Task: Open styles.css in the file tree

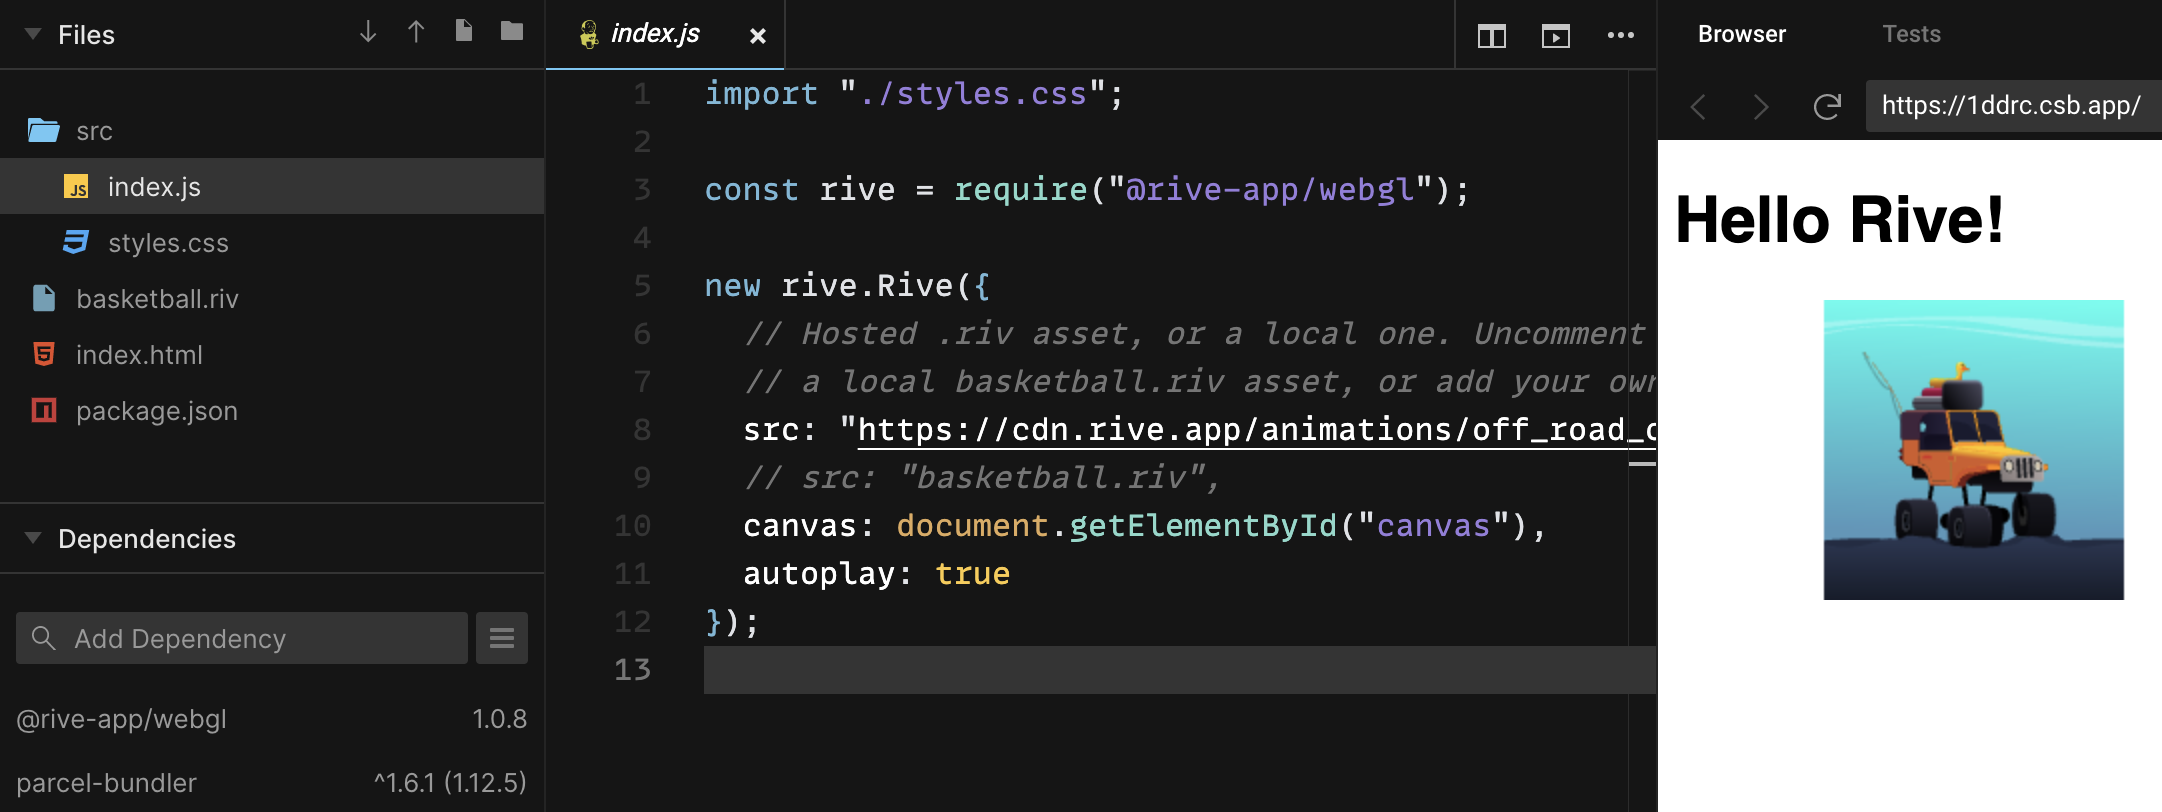Action: click(272, 243)
